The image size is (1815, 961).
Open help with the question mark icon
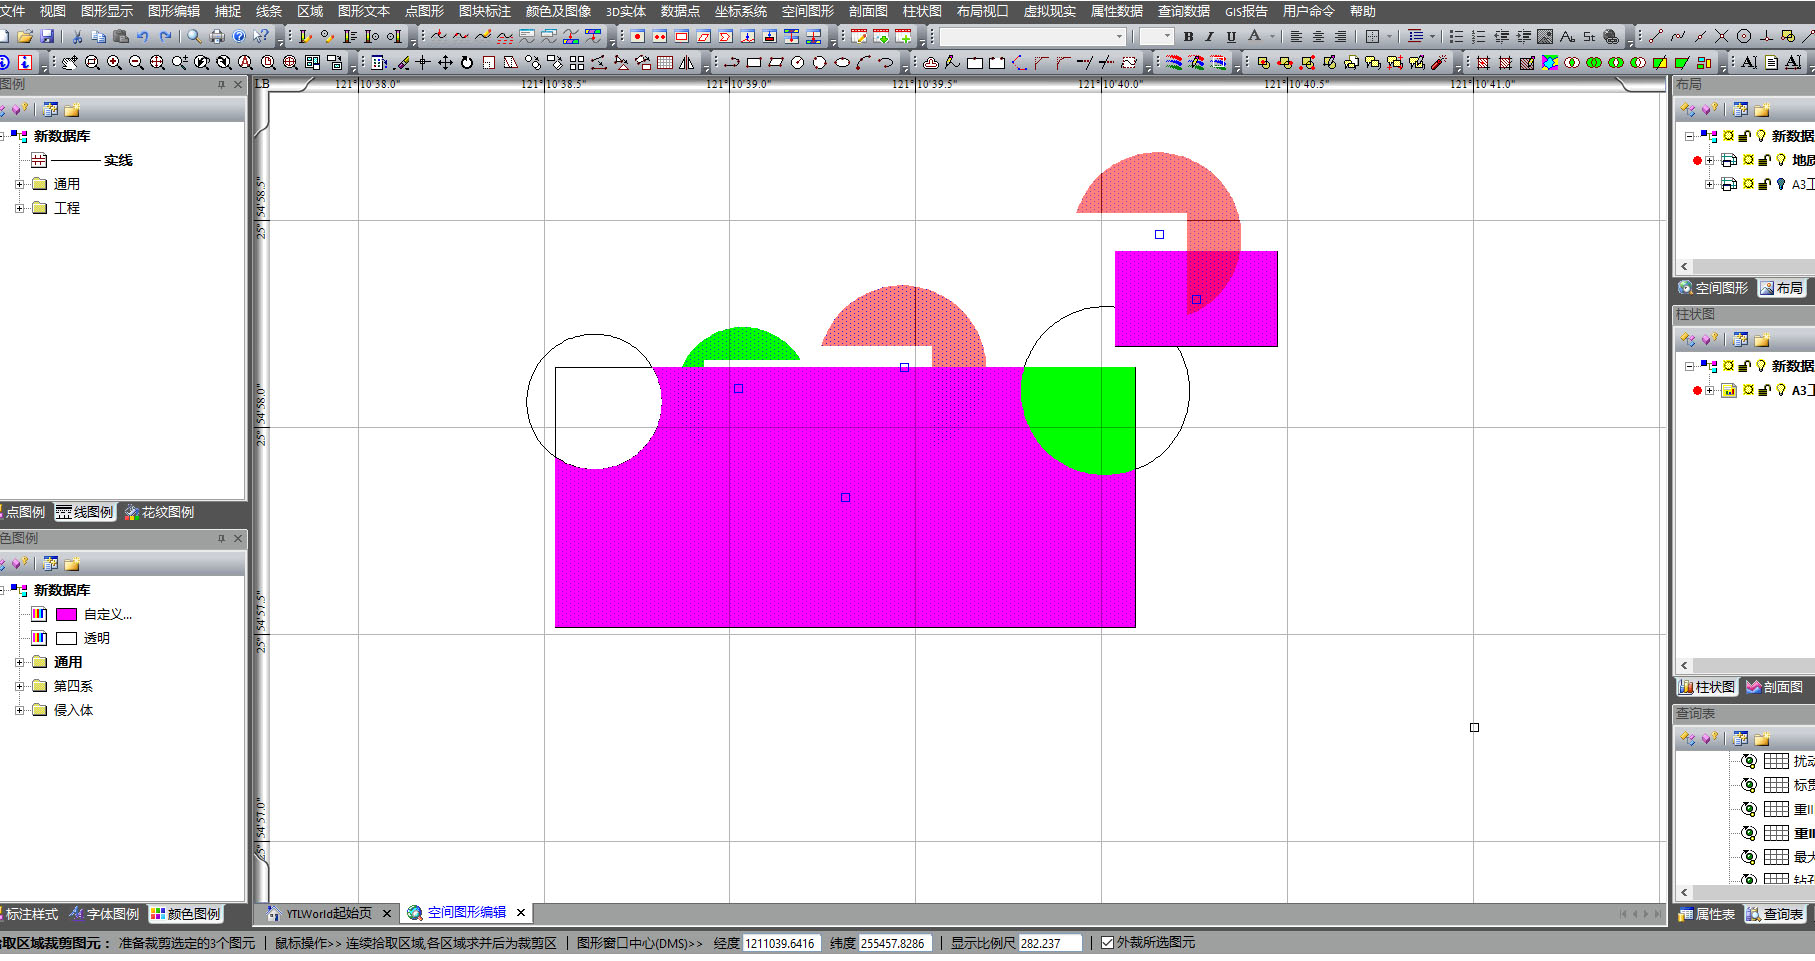tap(239, 36)
